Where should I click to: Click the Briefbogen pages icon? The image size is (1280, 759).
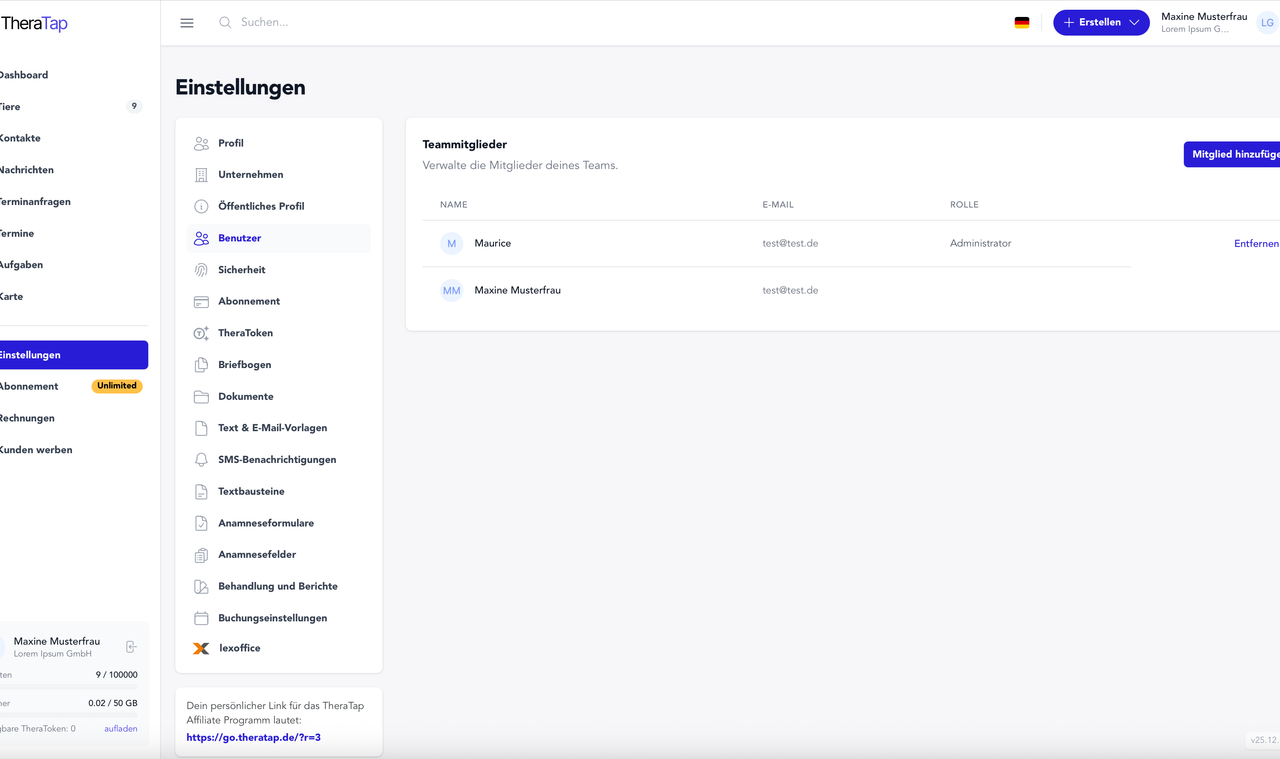[201, 365]
